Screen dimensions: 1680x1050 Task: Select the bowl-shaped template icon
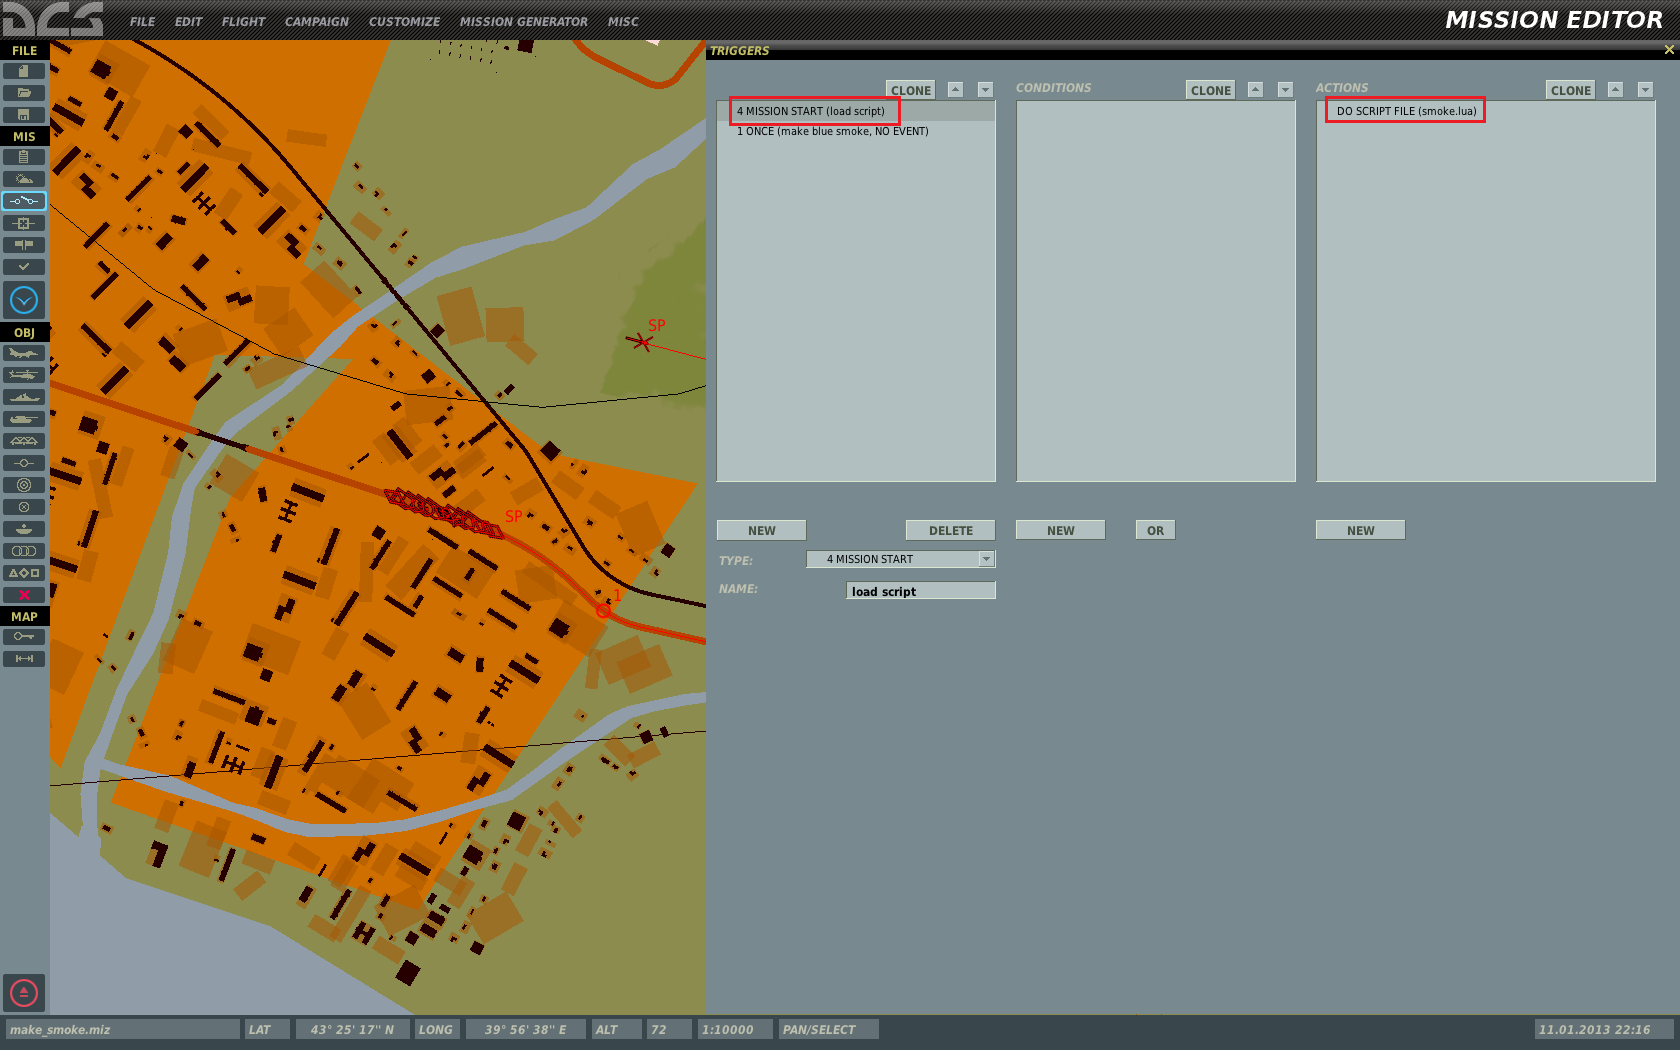pyautogui.click(x=24, y=529)
